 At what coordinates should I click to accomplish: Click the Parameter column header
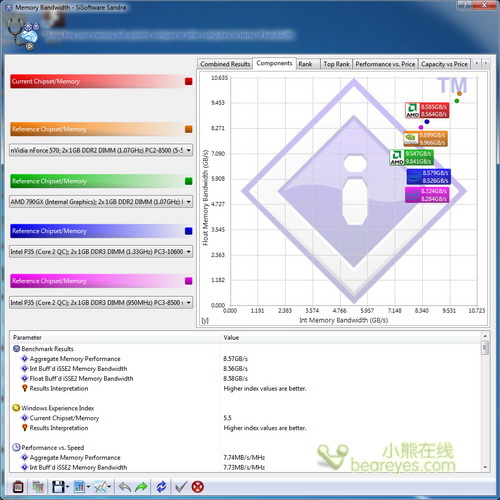115,338
